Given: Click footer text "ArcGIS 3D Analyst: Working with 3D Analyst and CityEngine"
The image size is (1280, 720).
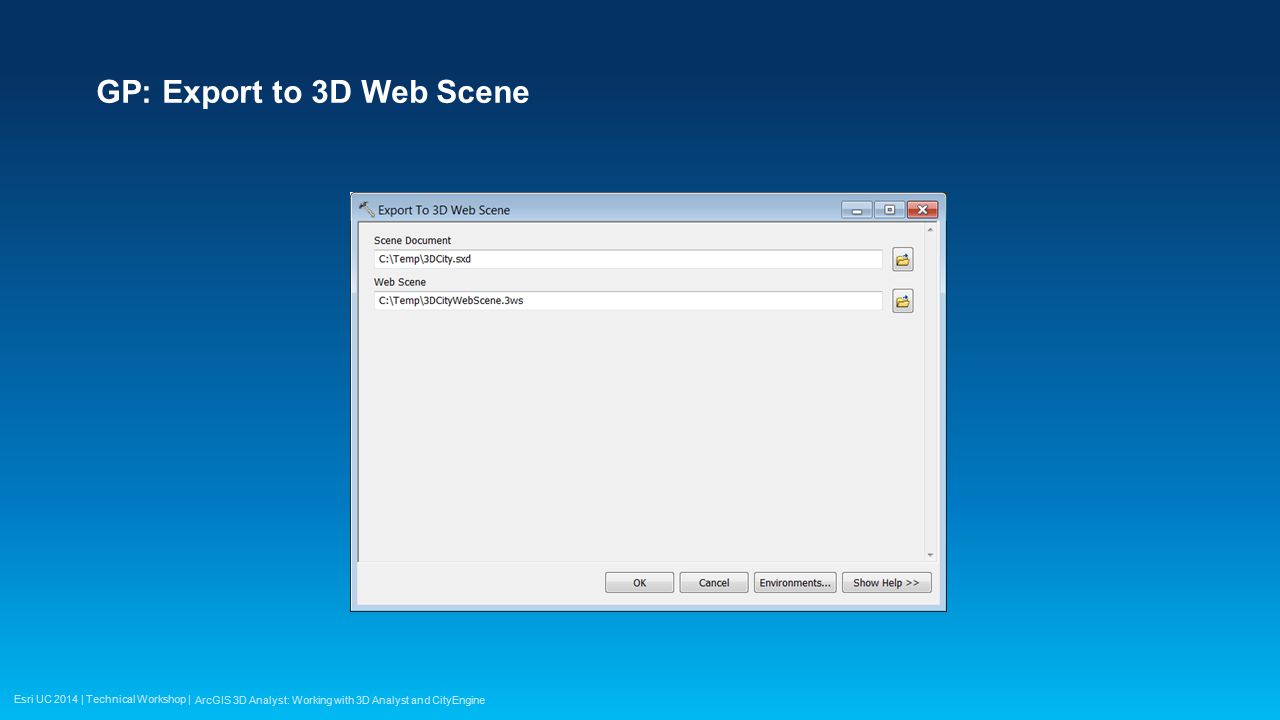Looking at the screenshot, I should [340, 700].
